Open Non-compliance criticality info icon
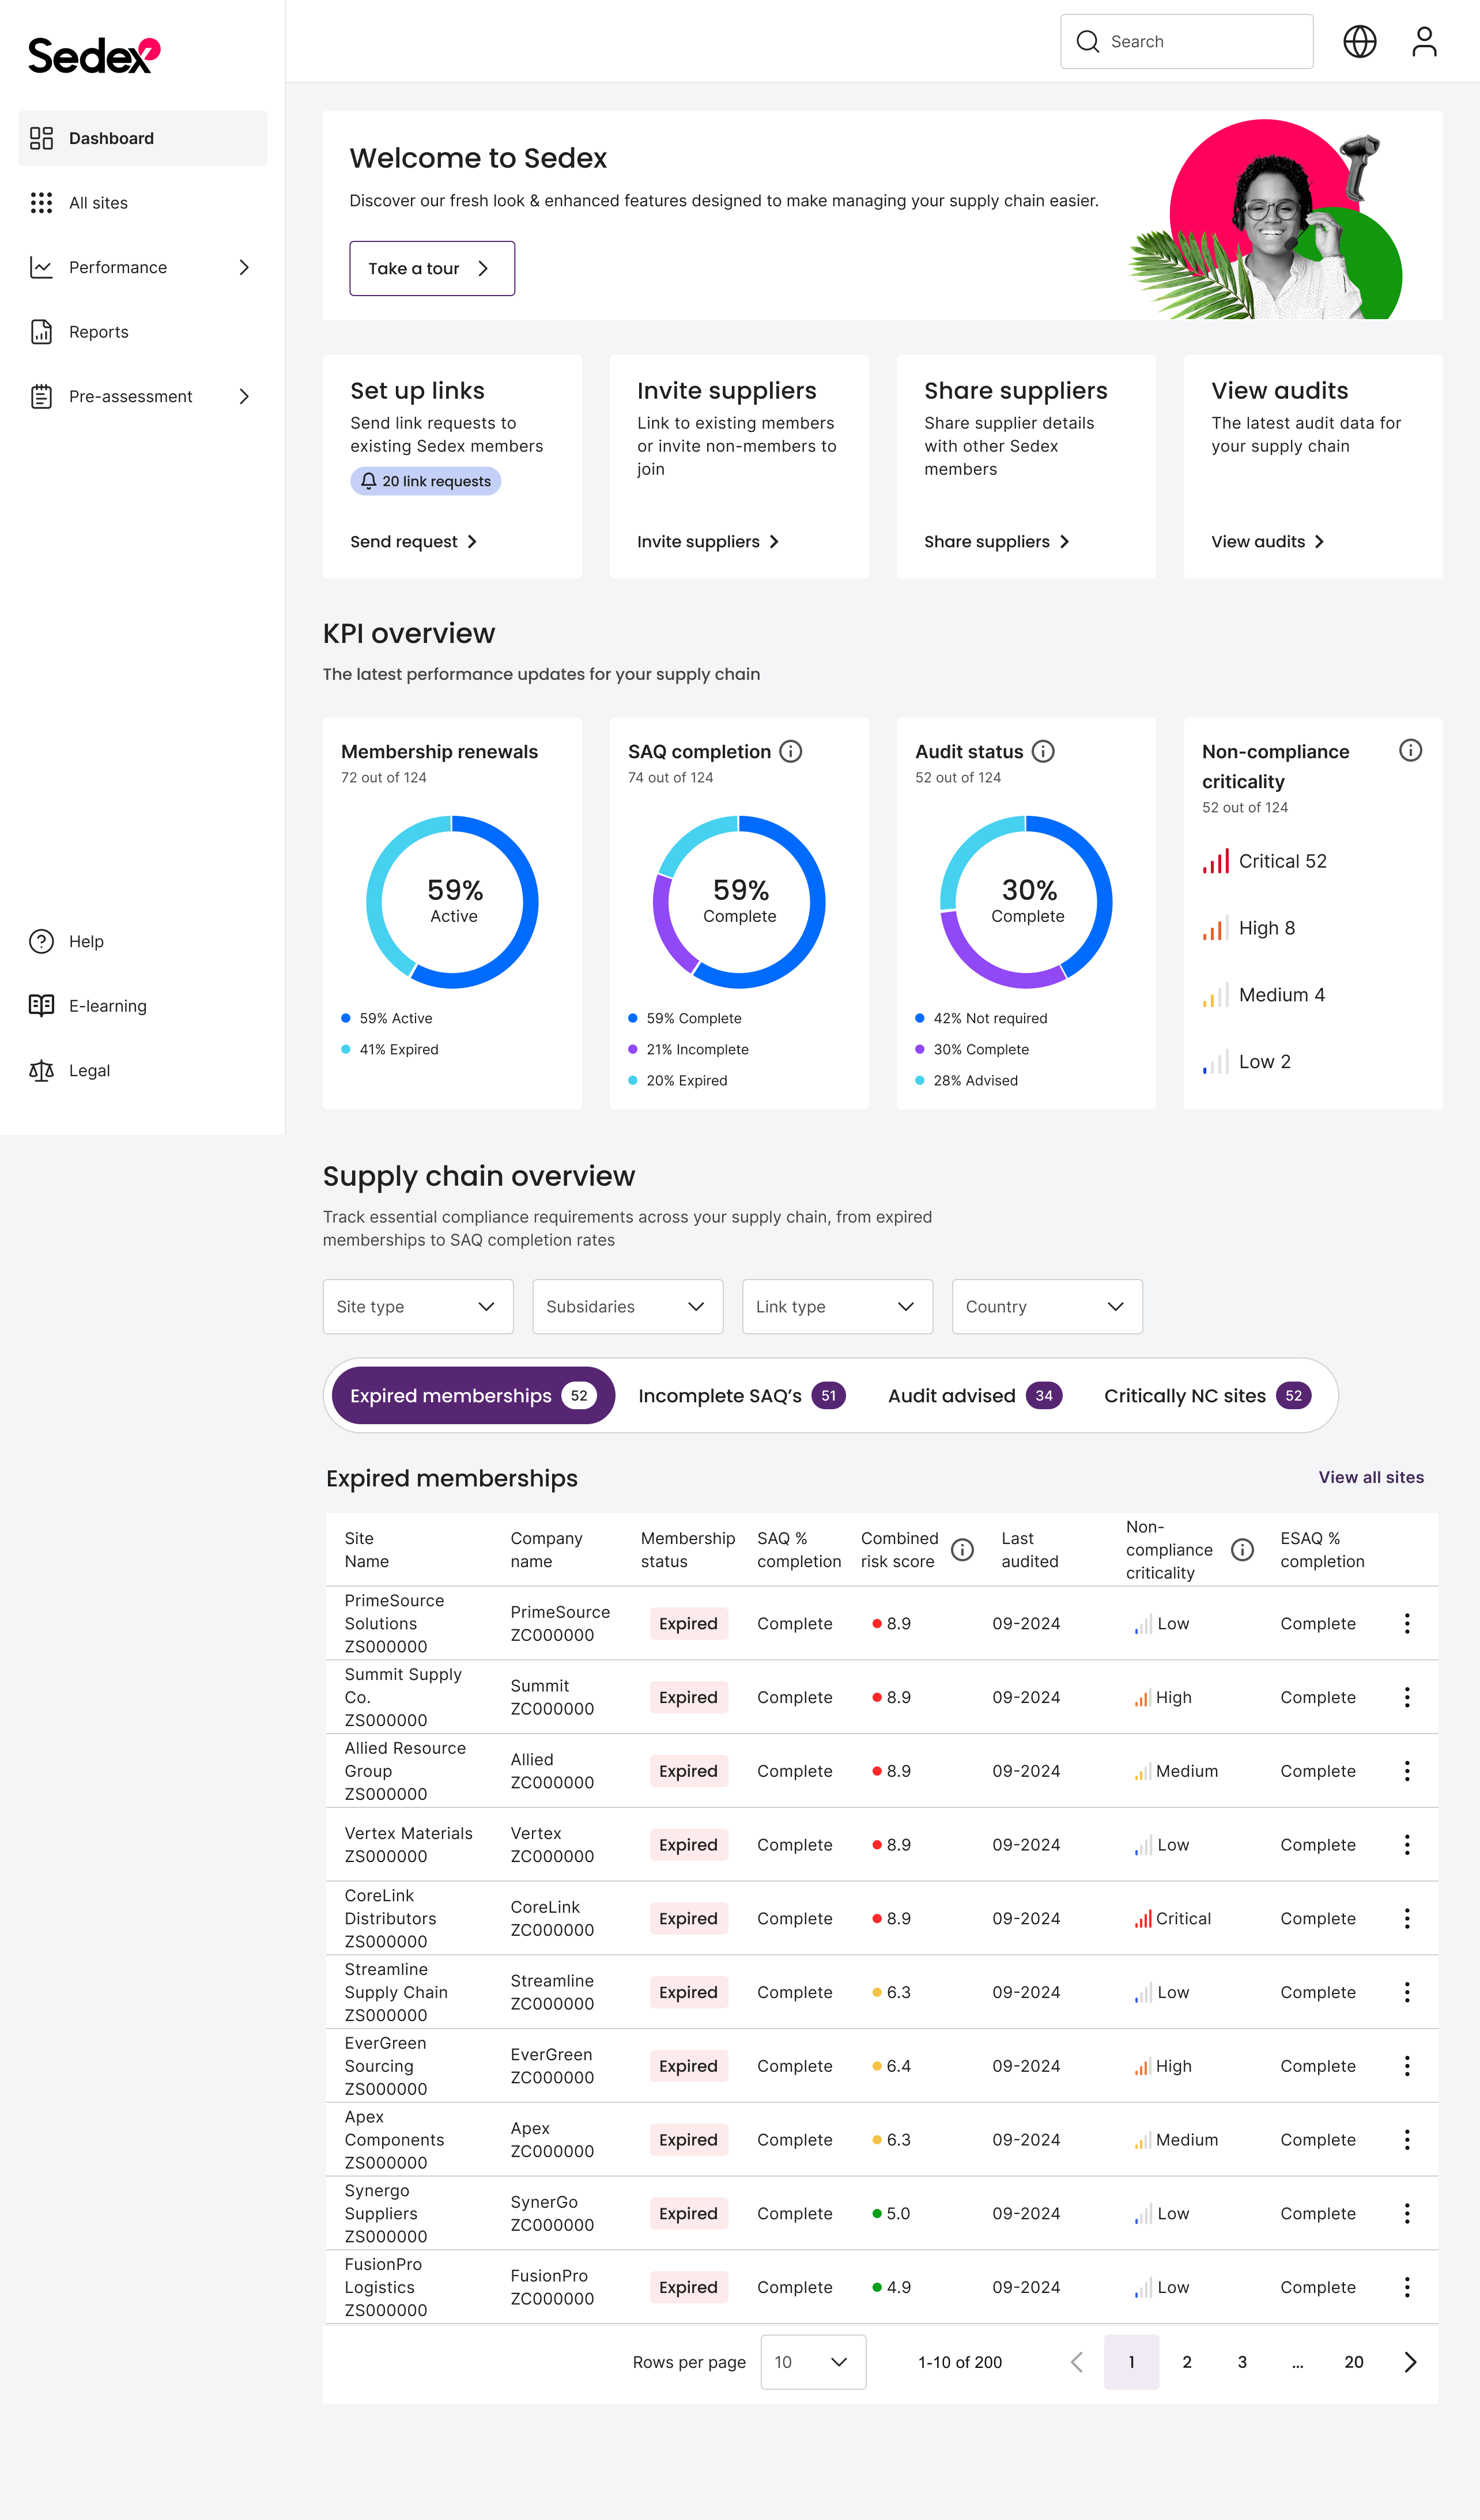 pyautogui.click(x=1410, y=750)
